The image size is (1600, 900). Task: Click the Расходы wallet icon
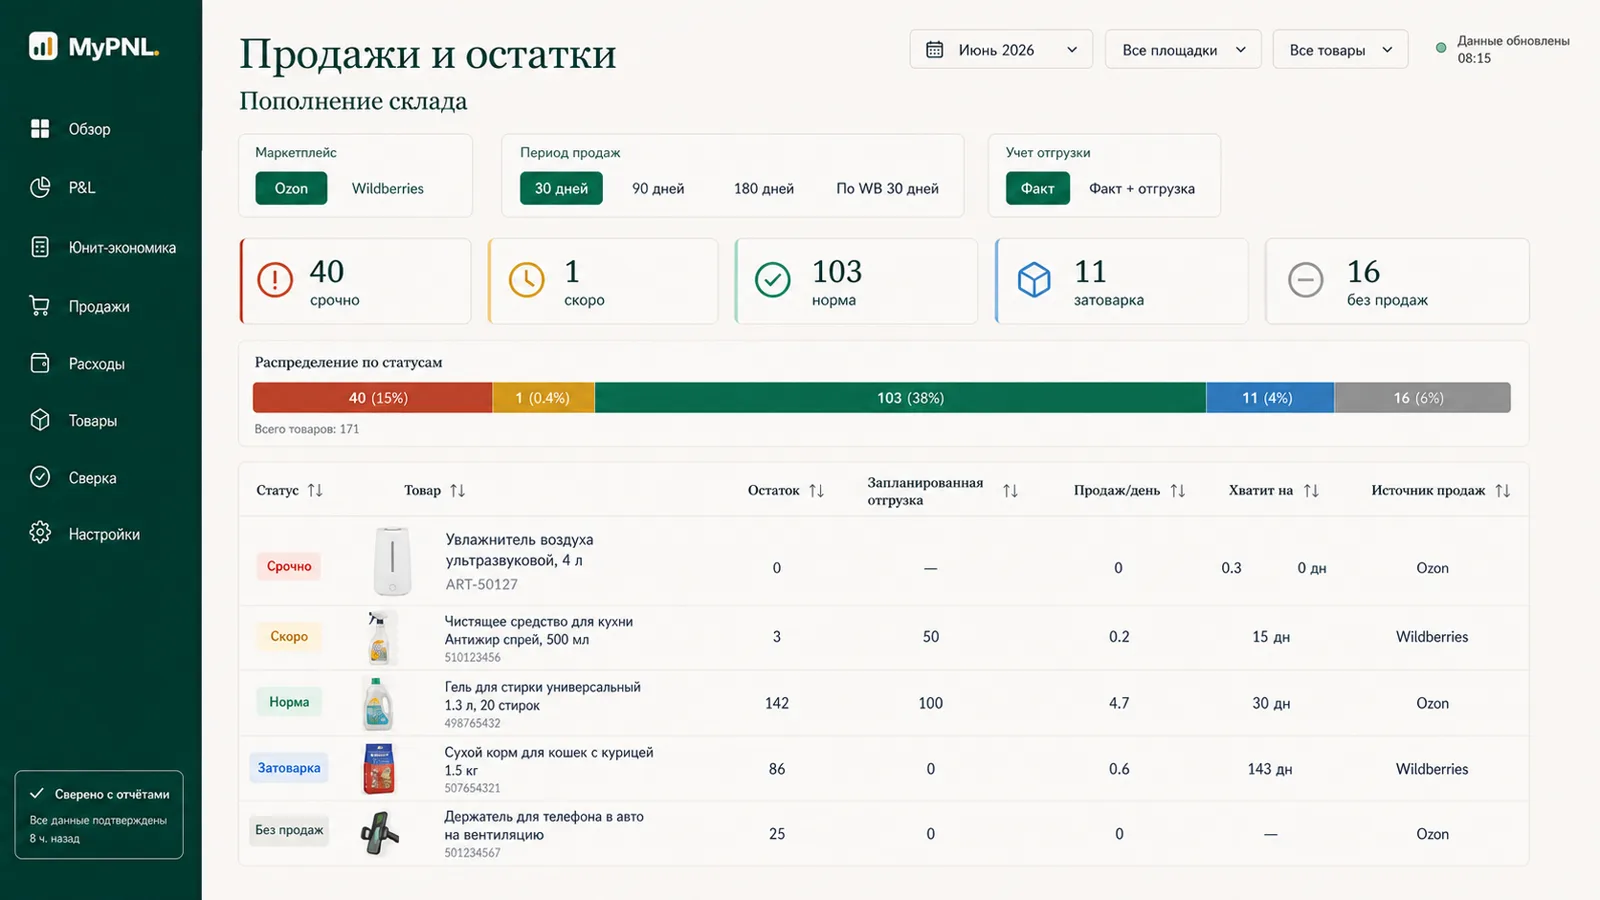coord(40,363)
